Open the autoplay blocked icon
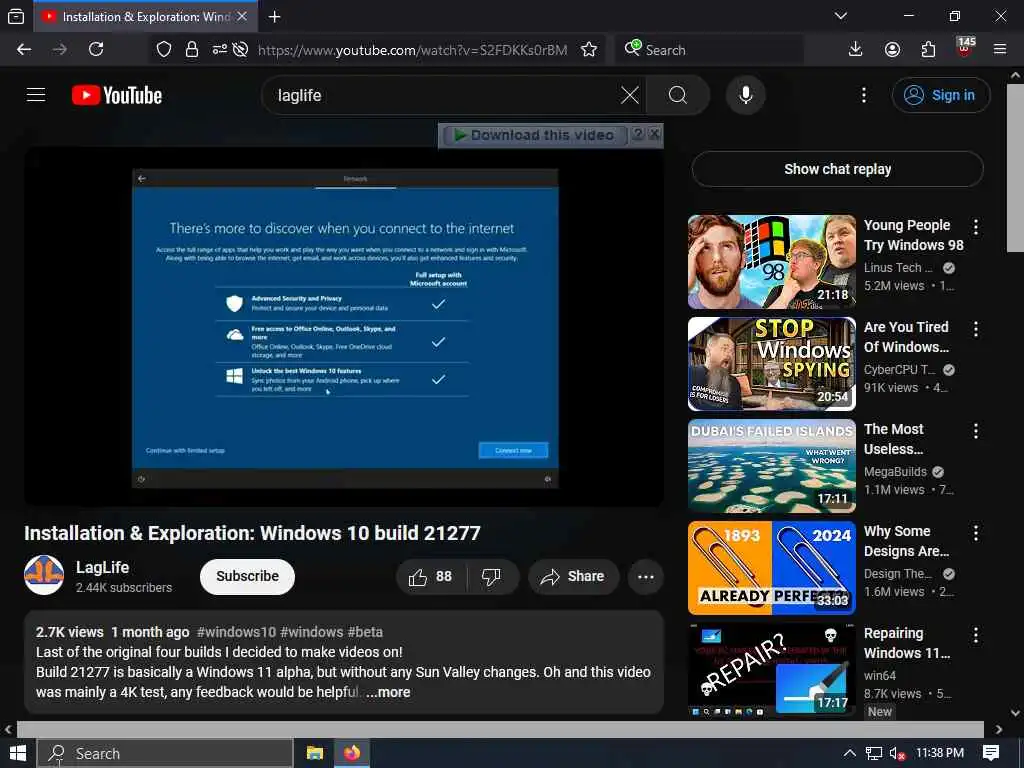This screenshot has height=768, width=1024. 240,50
